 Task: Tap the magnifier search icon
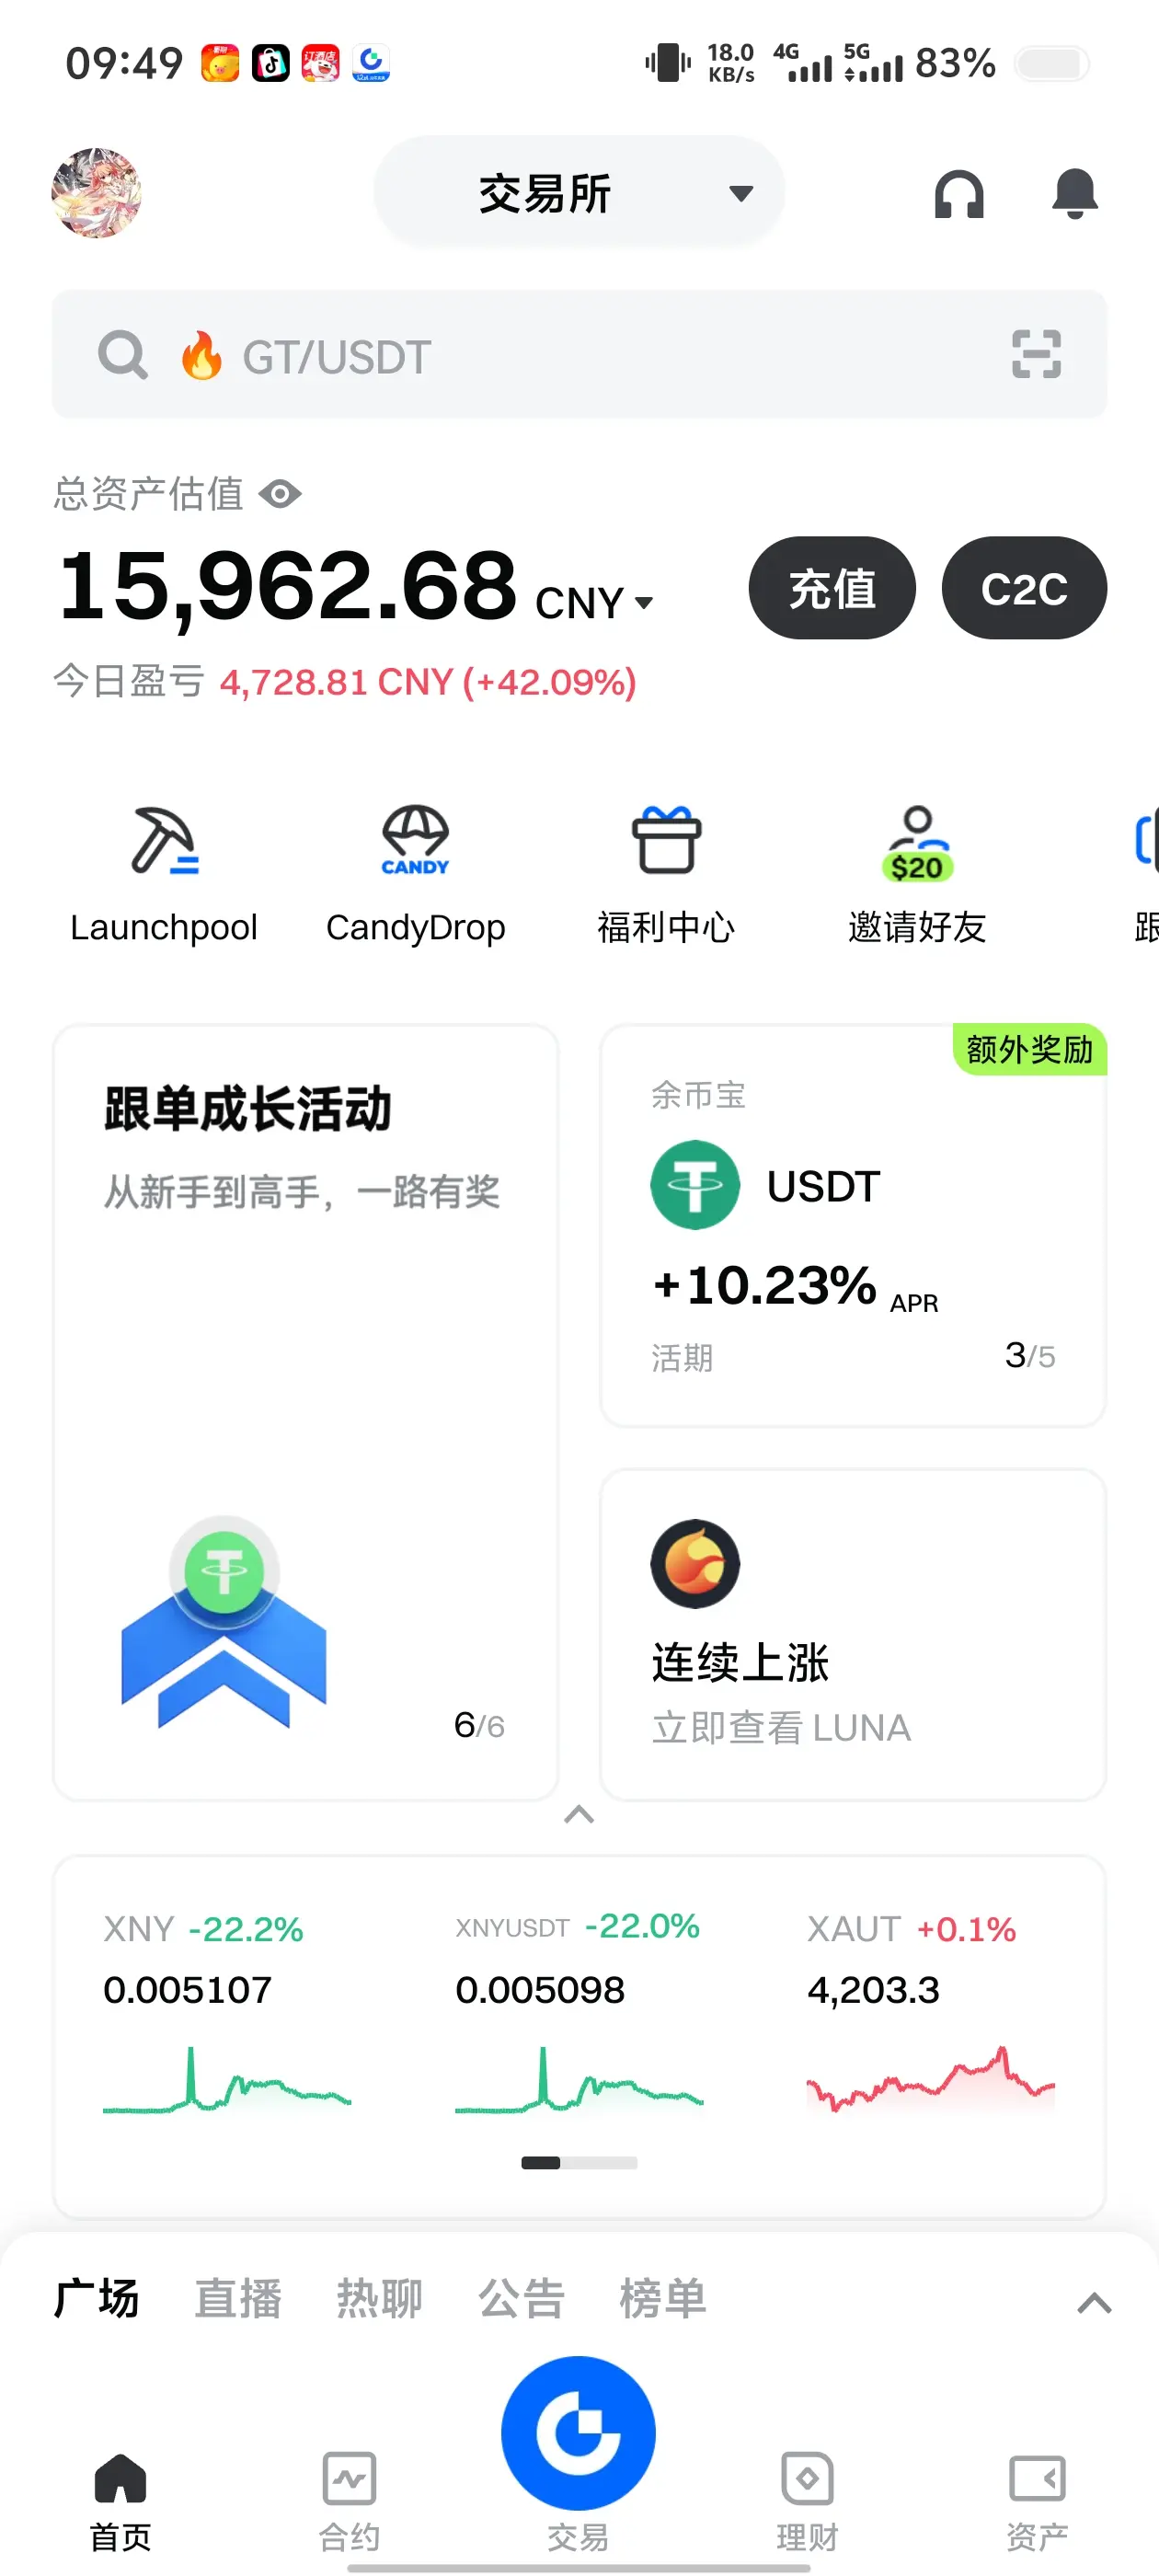(123, 355)
